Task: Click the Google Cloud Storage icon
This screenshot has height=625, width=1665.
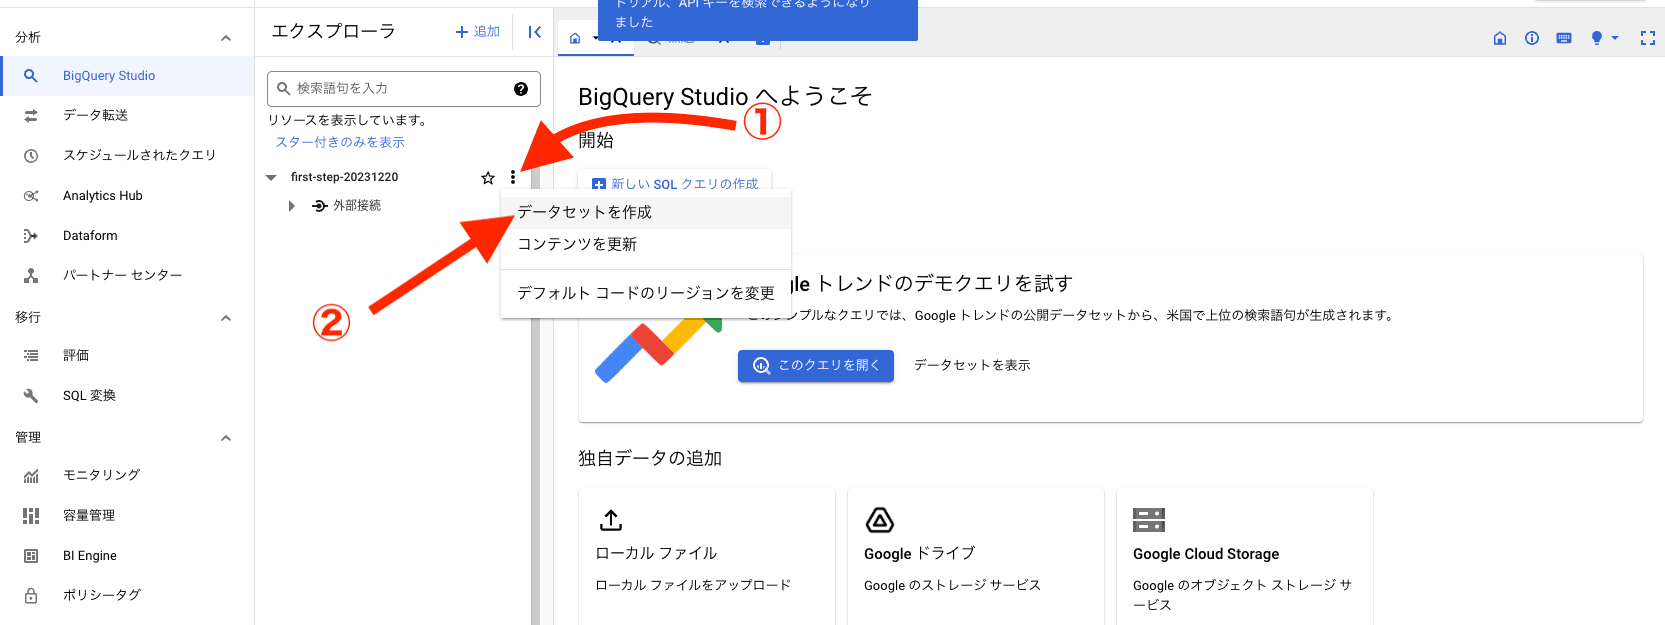Action: (1149, 520)
